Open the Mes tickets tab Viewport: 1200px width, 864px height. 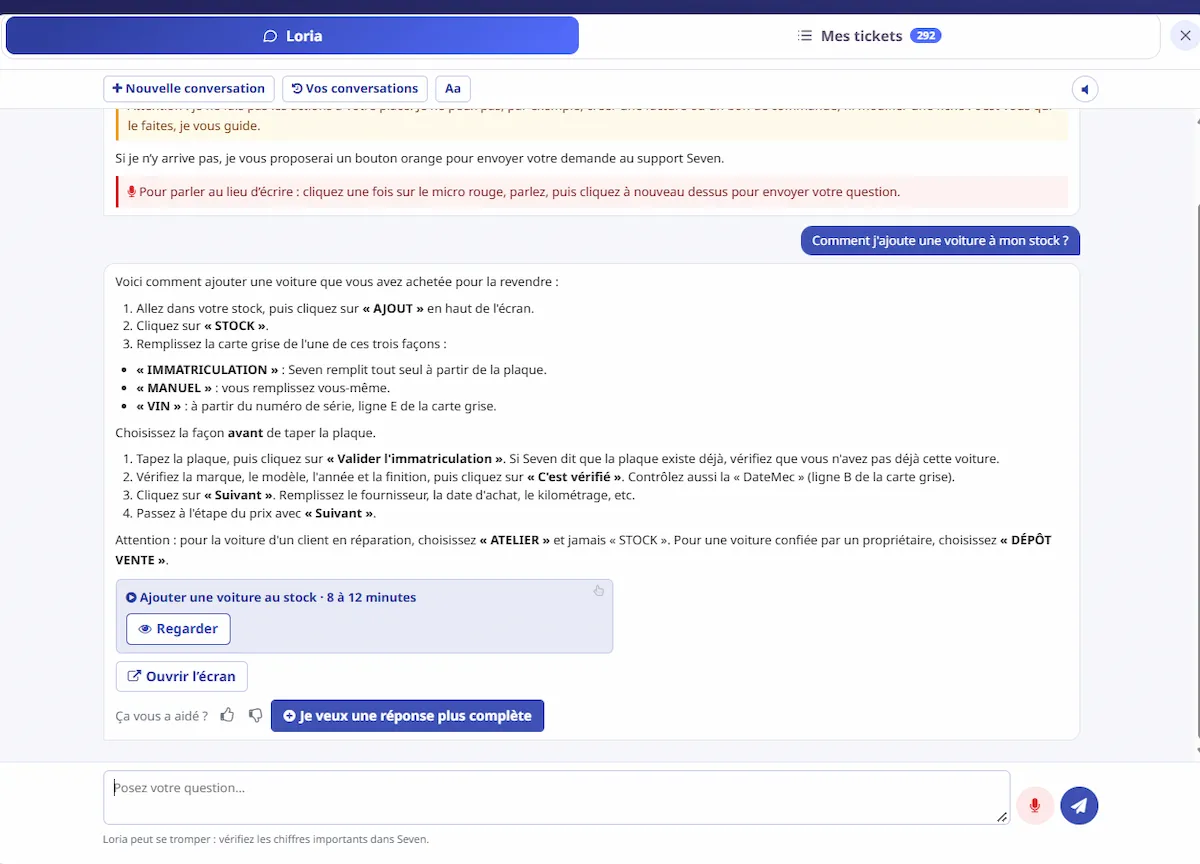[x=868, y=36]
